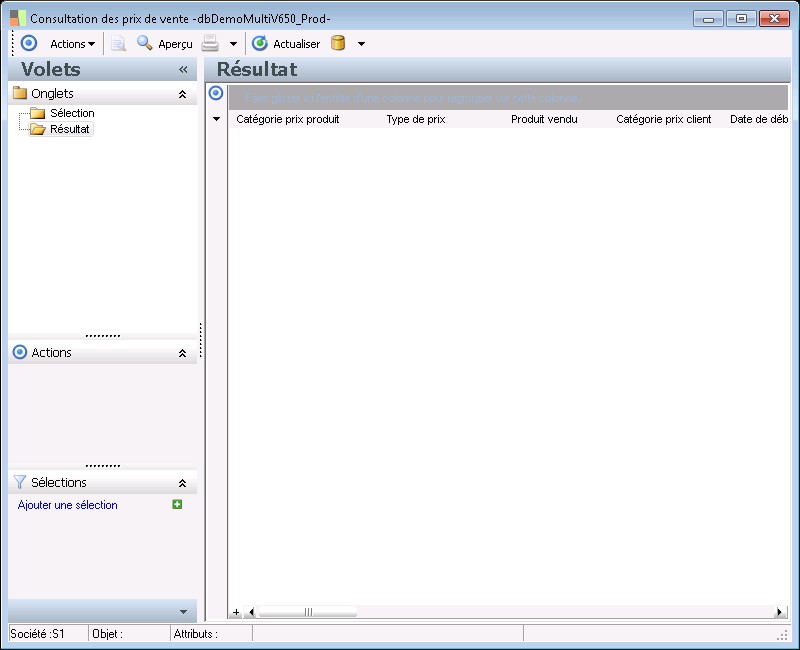Click the blue target icon in the toolbar
Screen dimensions: 800x650
[29, 44]
